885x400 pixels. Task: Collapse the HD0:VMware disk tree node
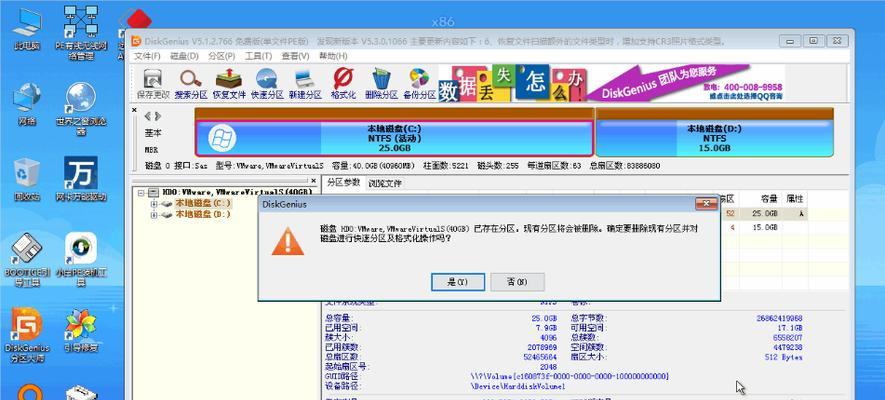click(x=141, y=192)
